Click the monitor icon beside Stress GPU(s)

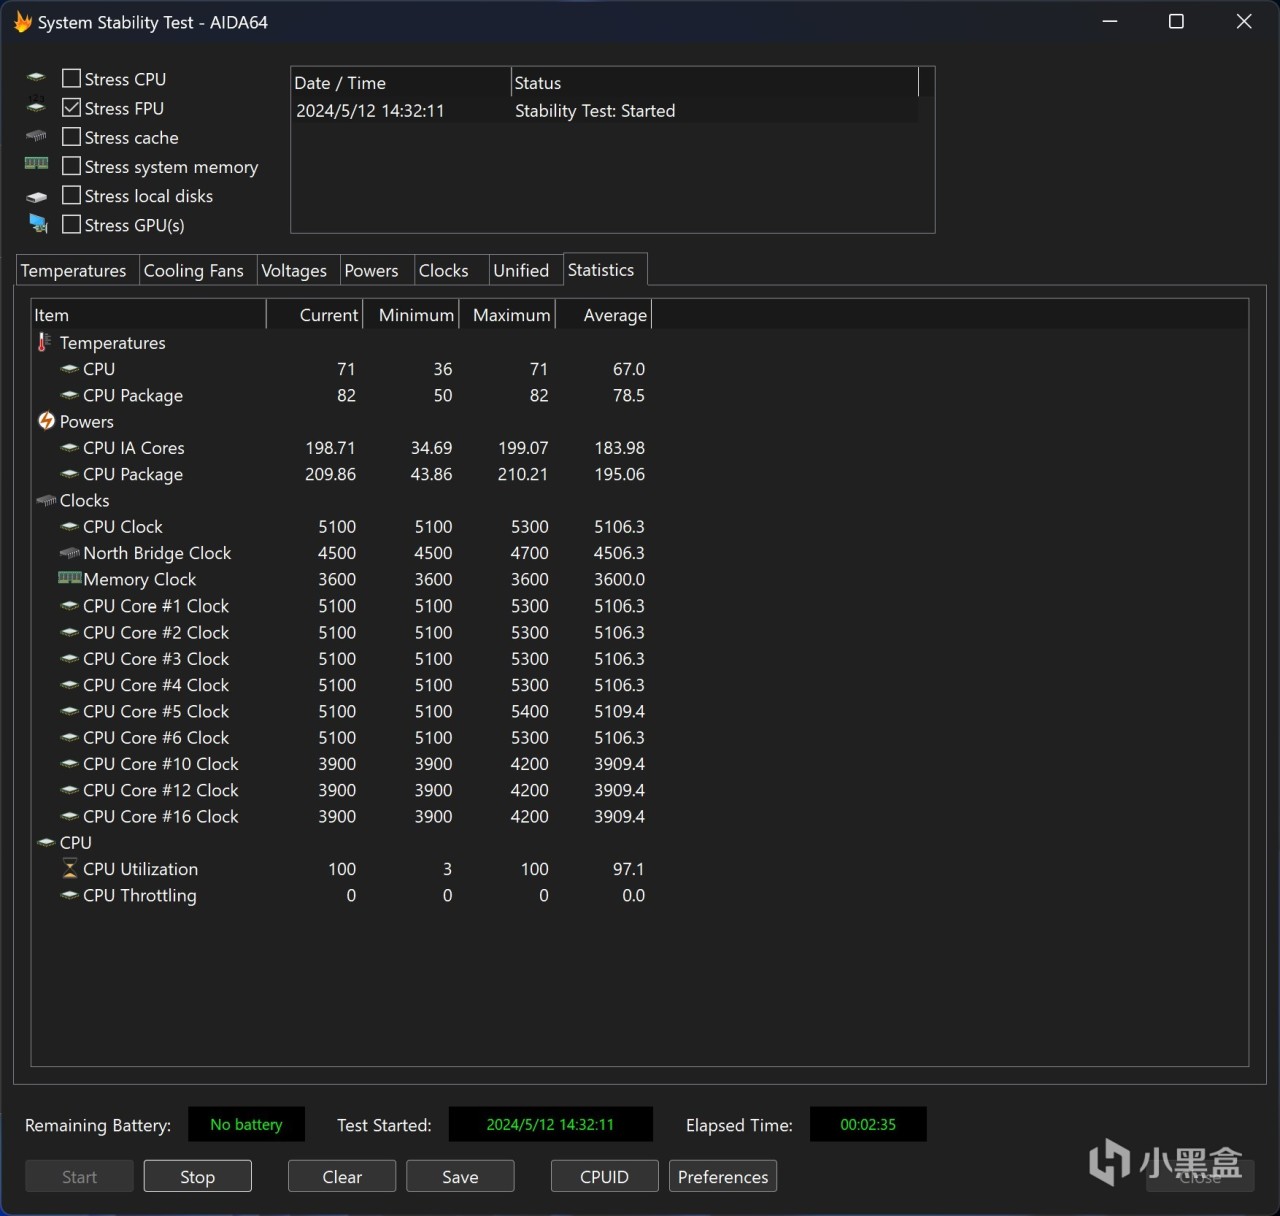tap(38, 224)
